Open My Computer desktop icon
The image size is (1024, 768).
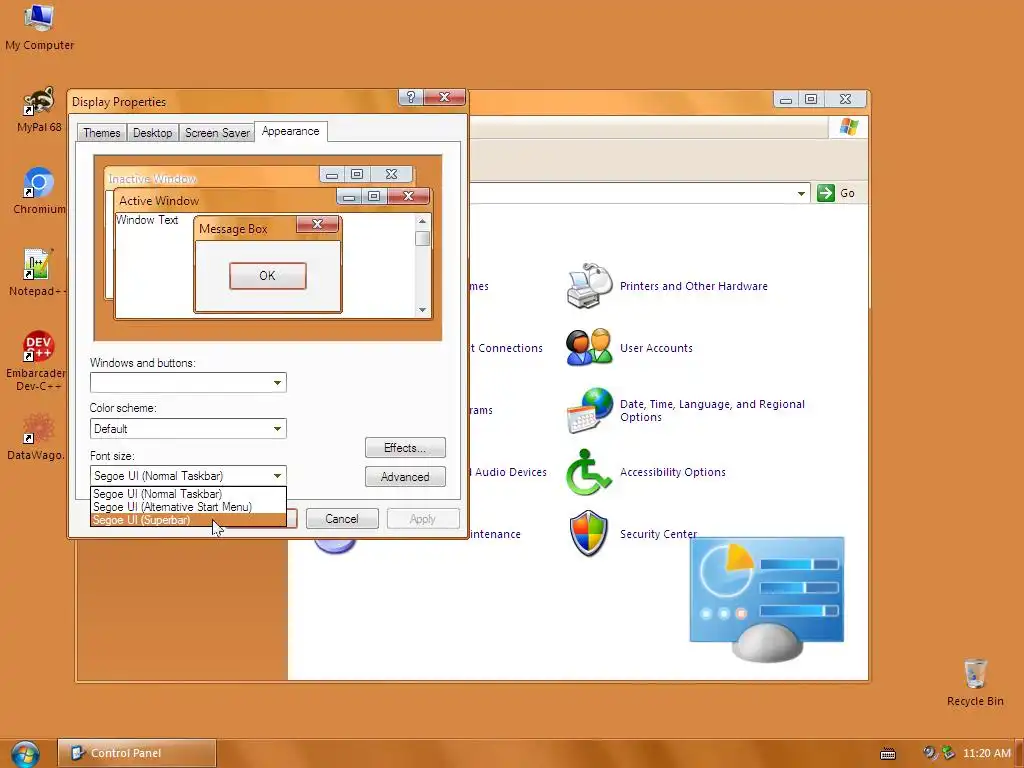coord(39,26)
